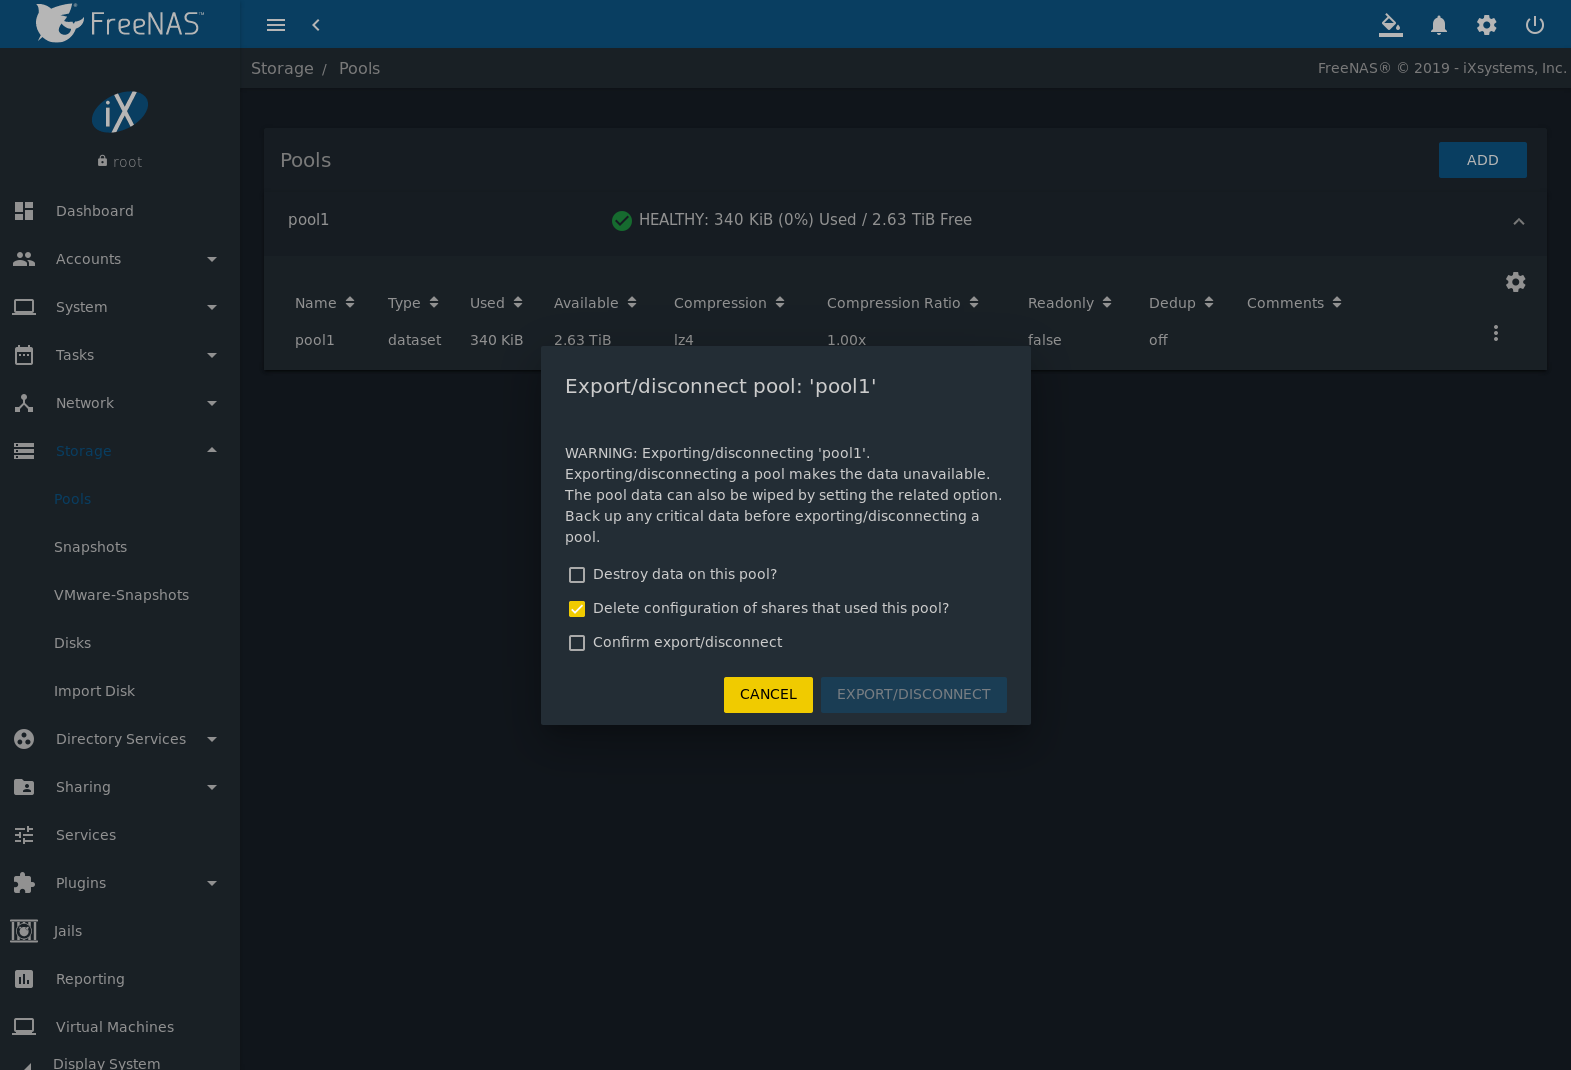Screen dimensions: 1571x1070
Task: Toggle the hamburger menu icon
Action: click(276, 25)
